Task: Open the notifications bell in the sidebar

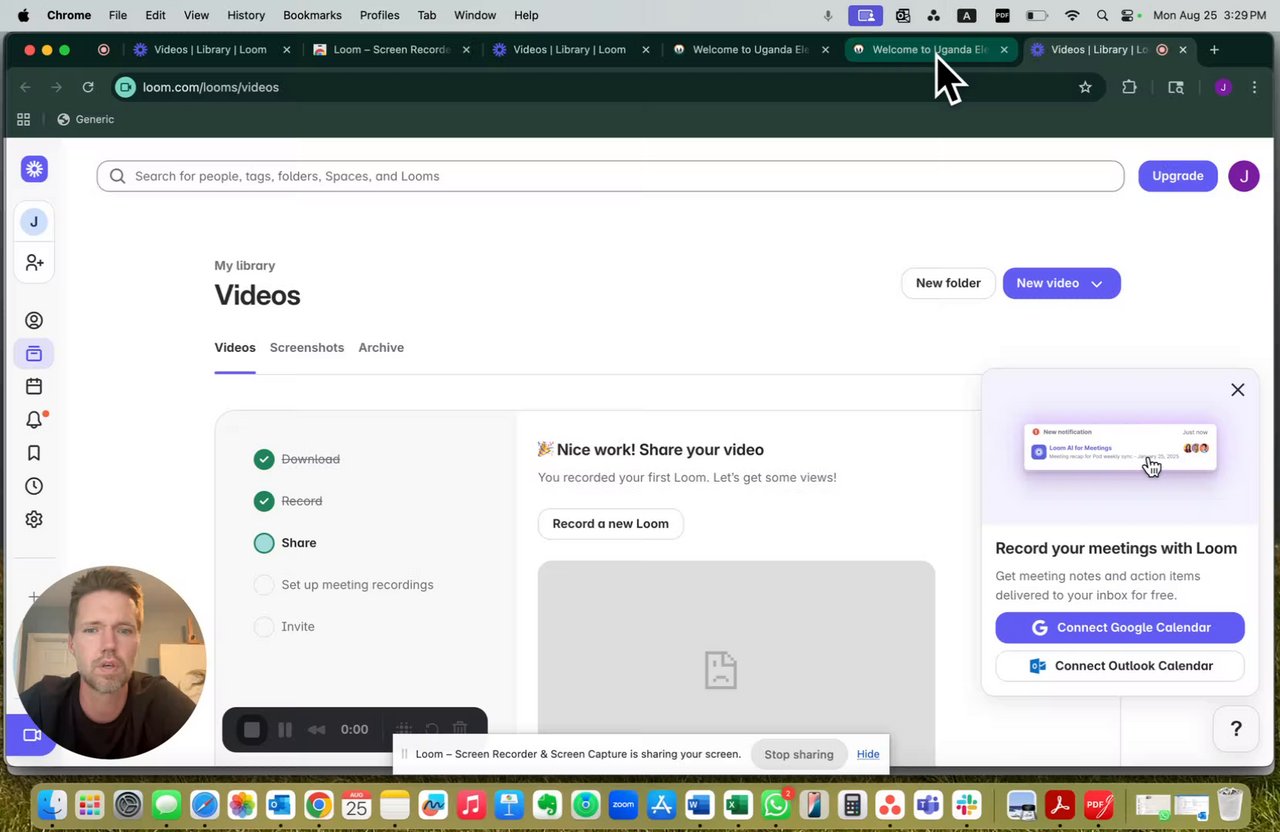Action: (34, 420)
